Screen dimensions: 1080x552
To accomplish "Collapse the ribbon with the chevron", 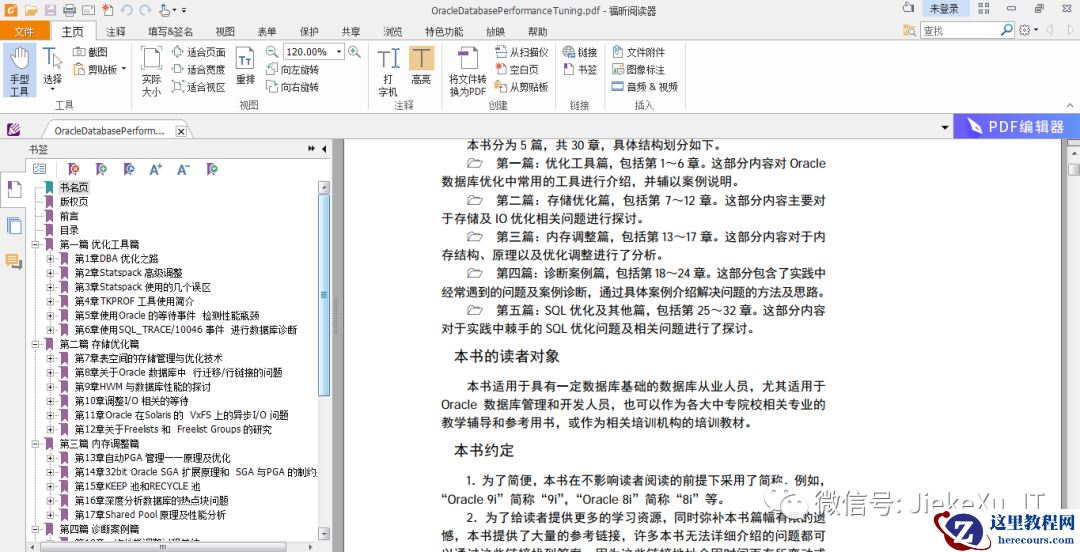I will [1070, 105].
